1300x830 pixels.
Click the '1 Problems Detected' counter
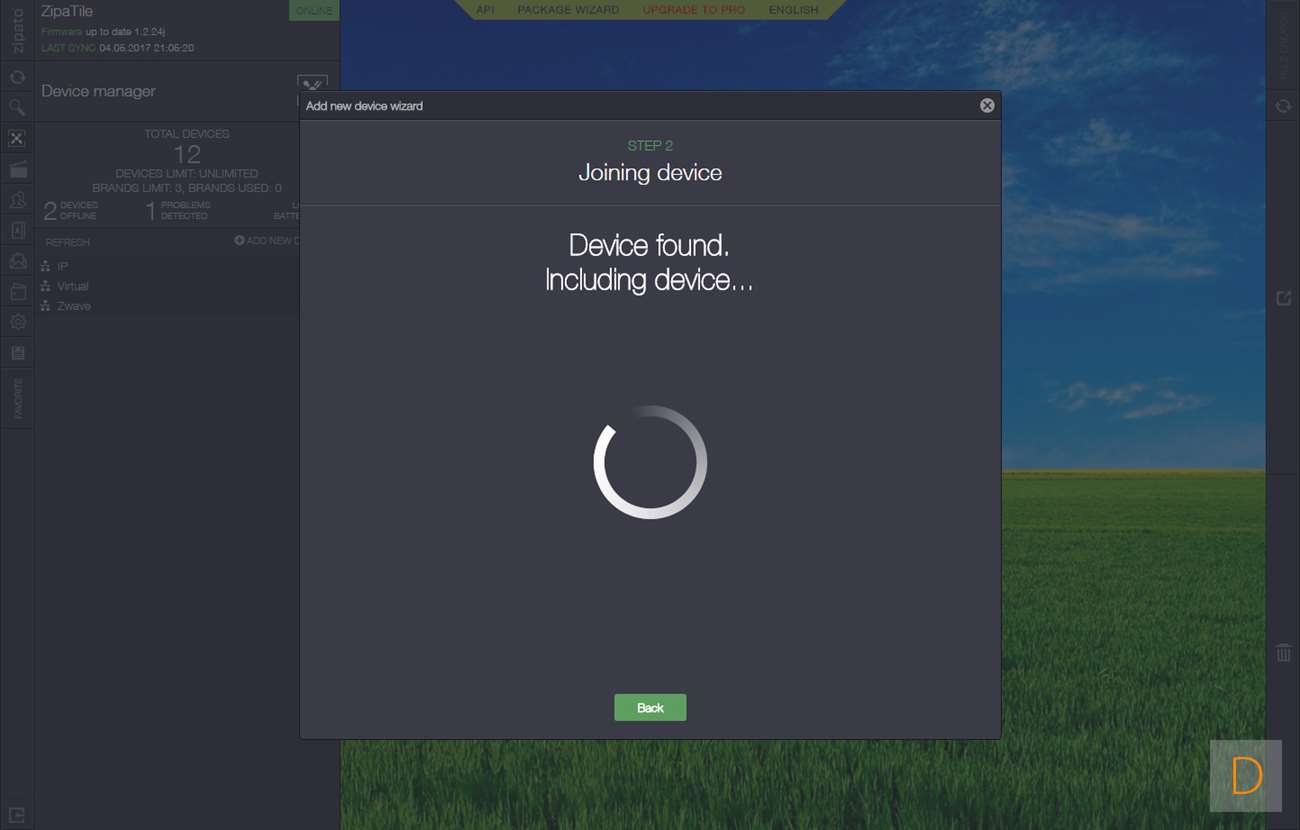(178, 210)
